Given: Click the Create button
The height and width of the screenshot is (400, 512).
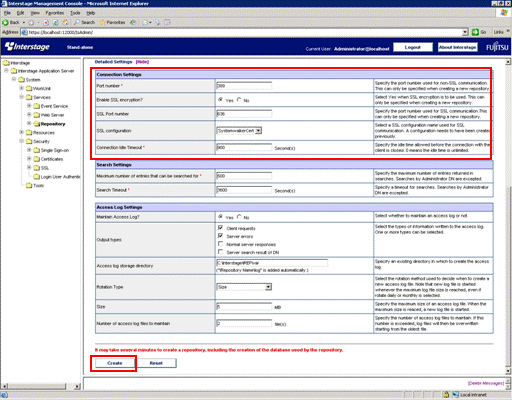Looking at the screenshot, I should tap(115, 363).
